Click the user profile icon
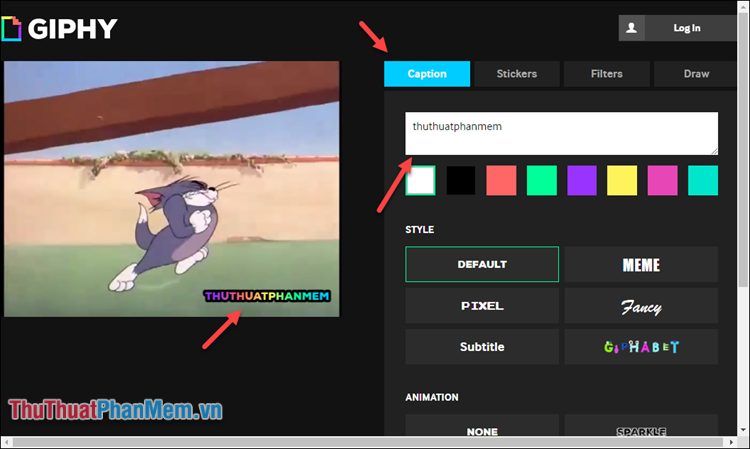750x449 pixels. 631,28
